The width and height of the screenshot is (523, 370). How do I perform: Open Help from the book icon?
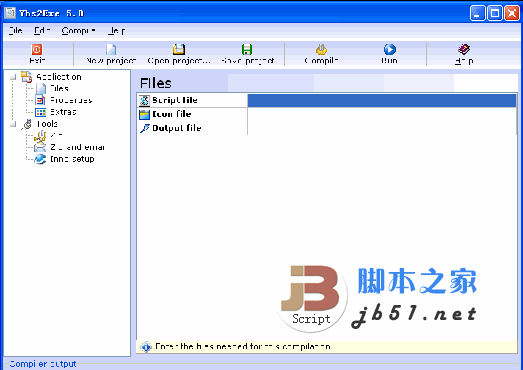(464, 49)
